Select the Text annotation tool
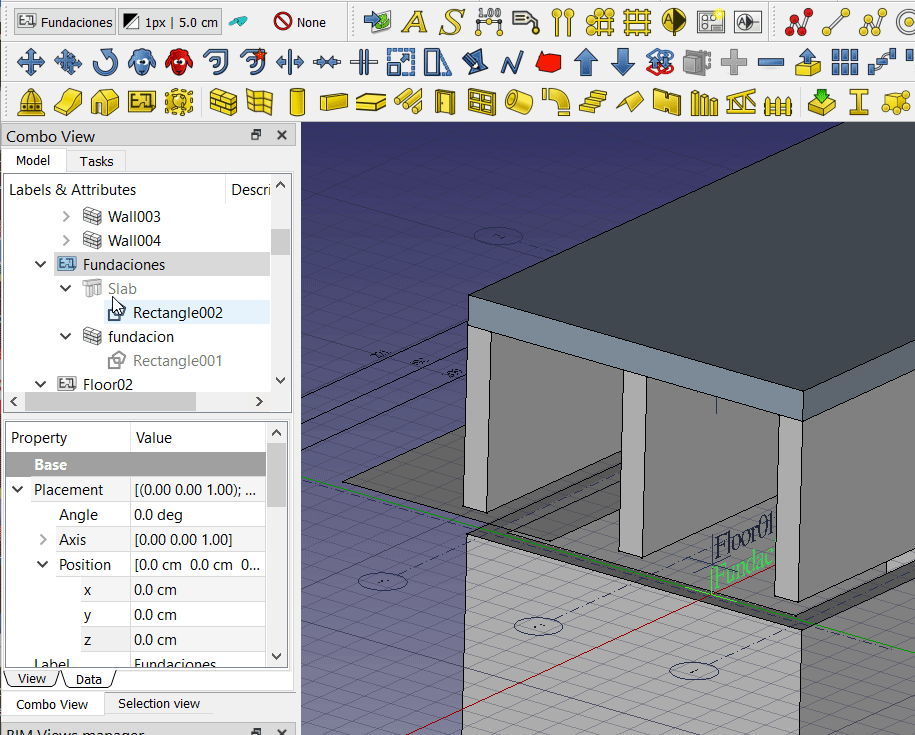Screen dimensions: 915x735 [x=415, y=21]
